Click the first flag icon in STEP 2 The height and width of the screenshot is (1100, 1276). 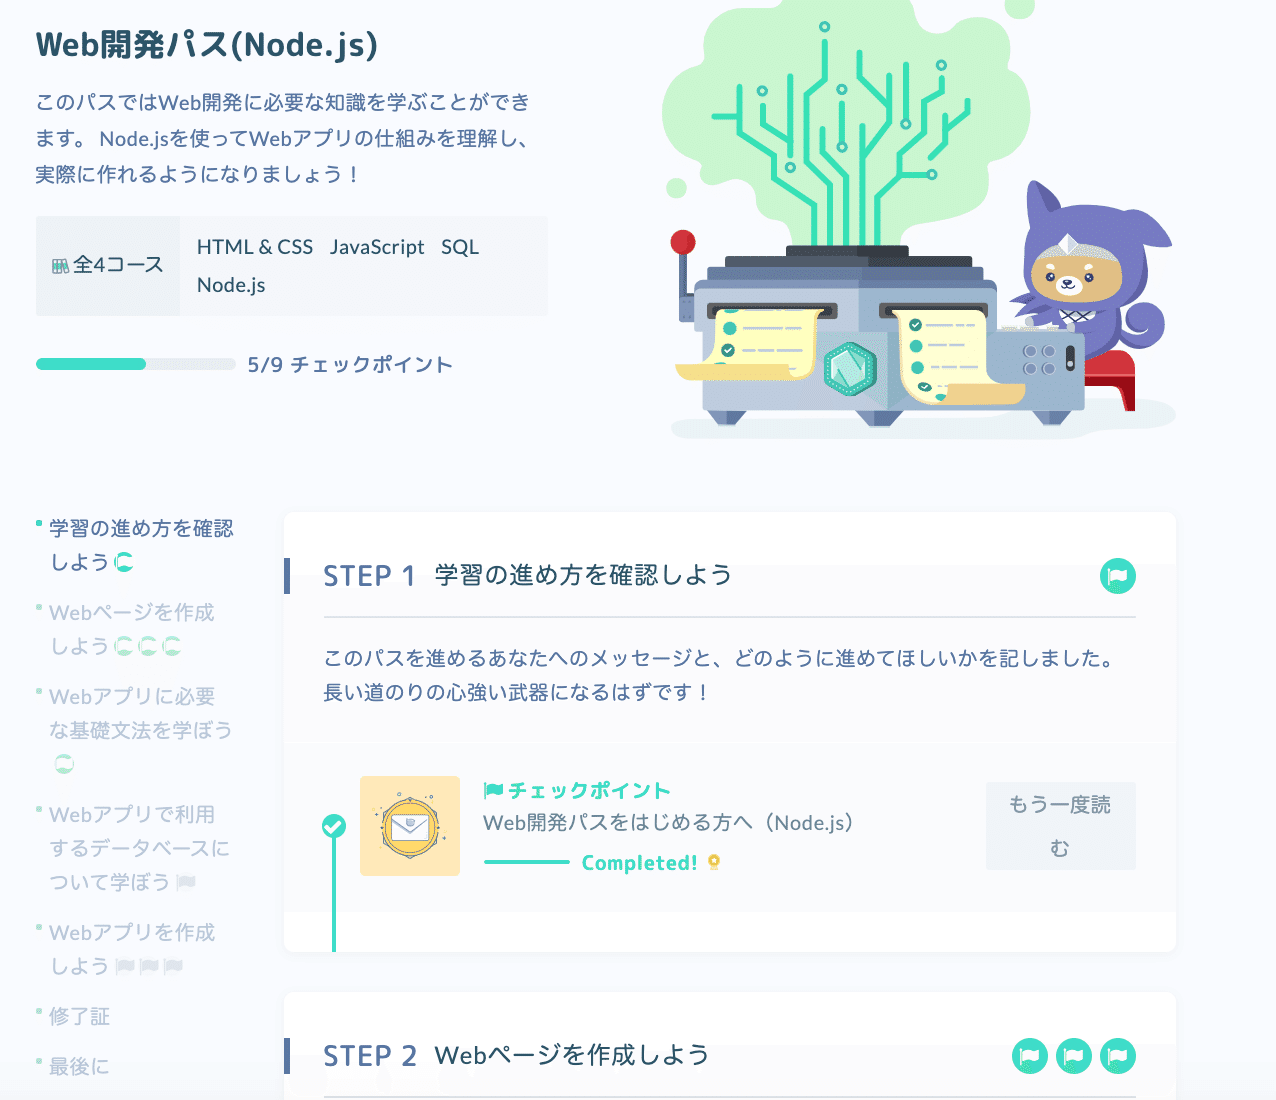(x=1030, y=1056)
